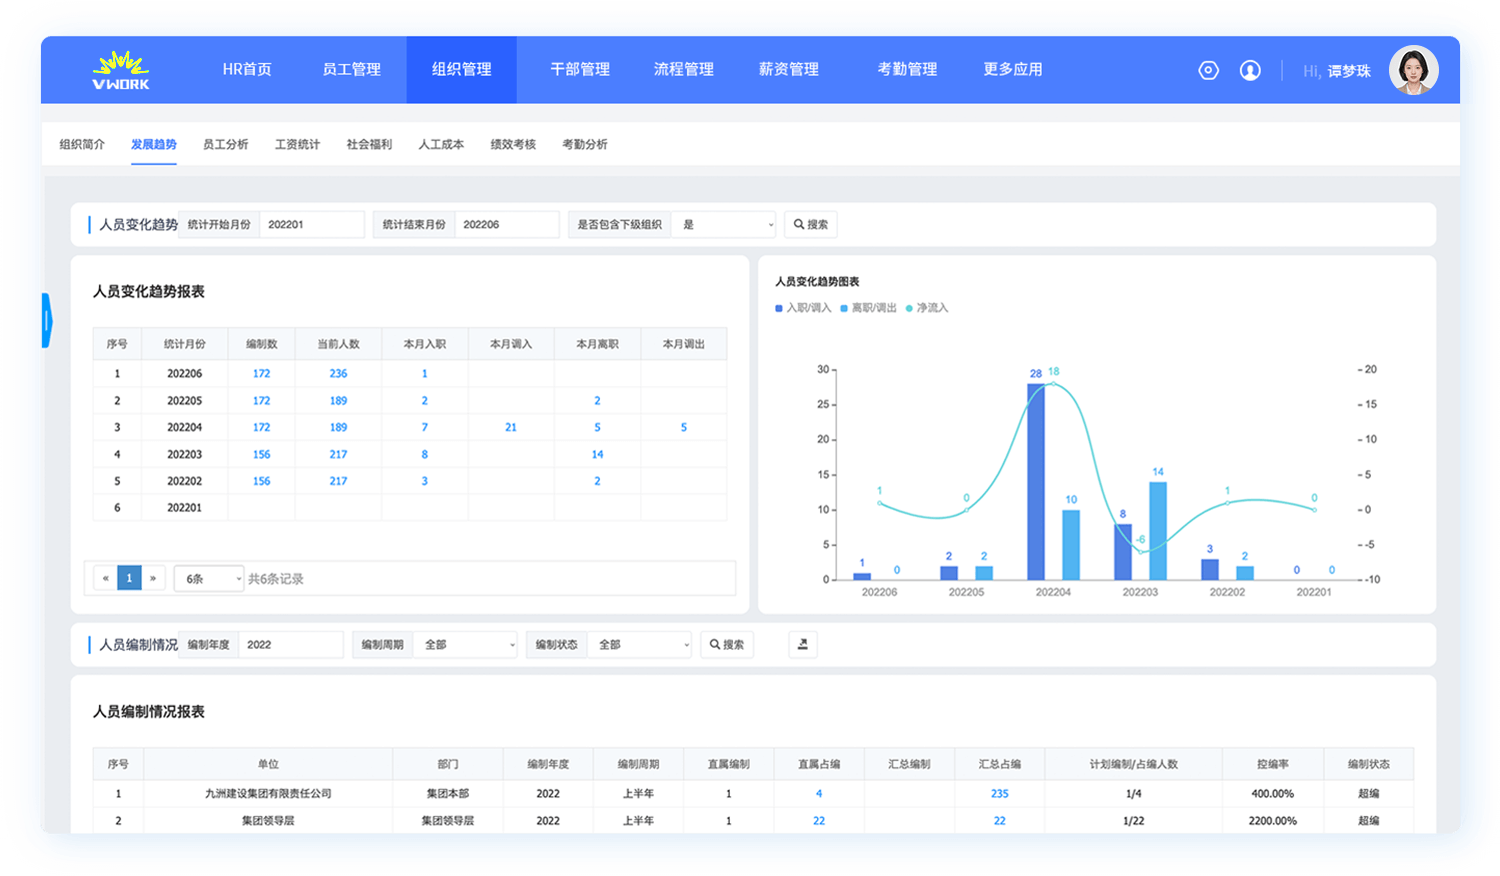
Task: Open 编制周期 dropdown
Action: coord(465,645)
